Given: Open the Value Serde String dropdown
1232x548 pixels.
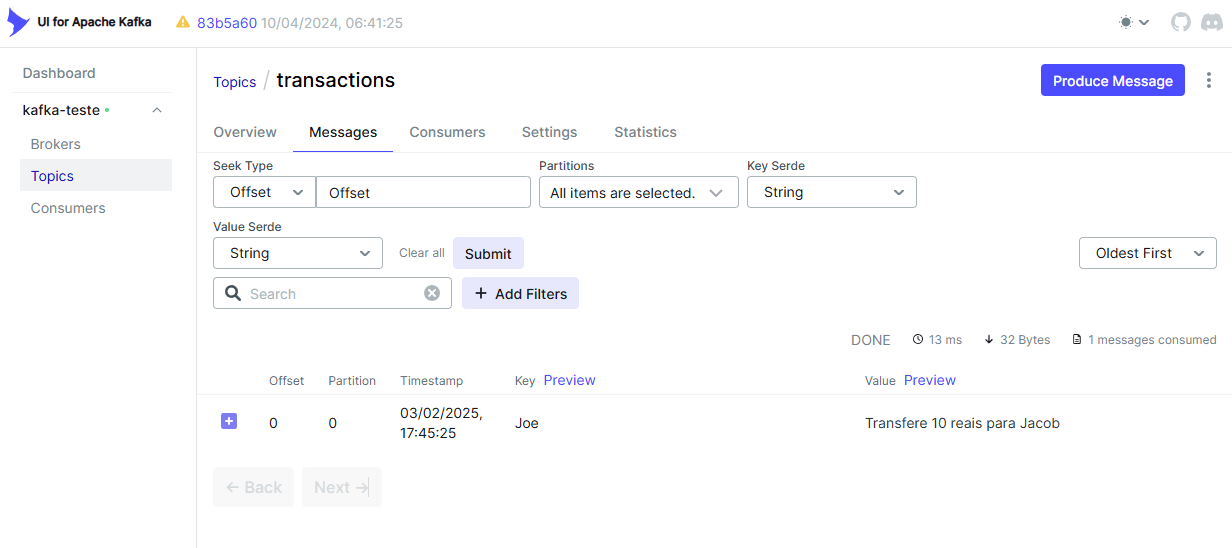Looking at the screenshot, I should pos(298,253).
